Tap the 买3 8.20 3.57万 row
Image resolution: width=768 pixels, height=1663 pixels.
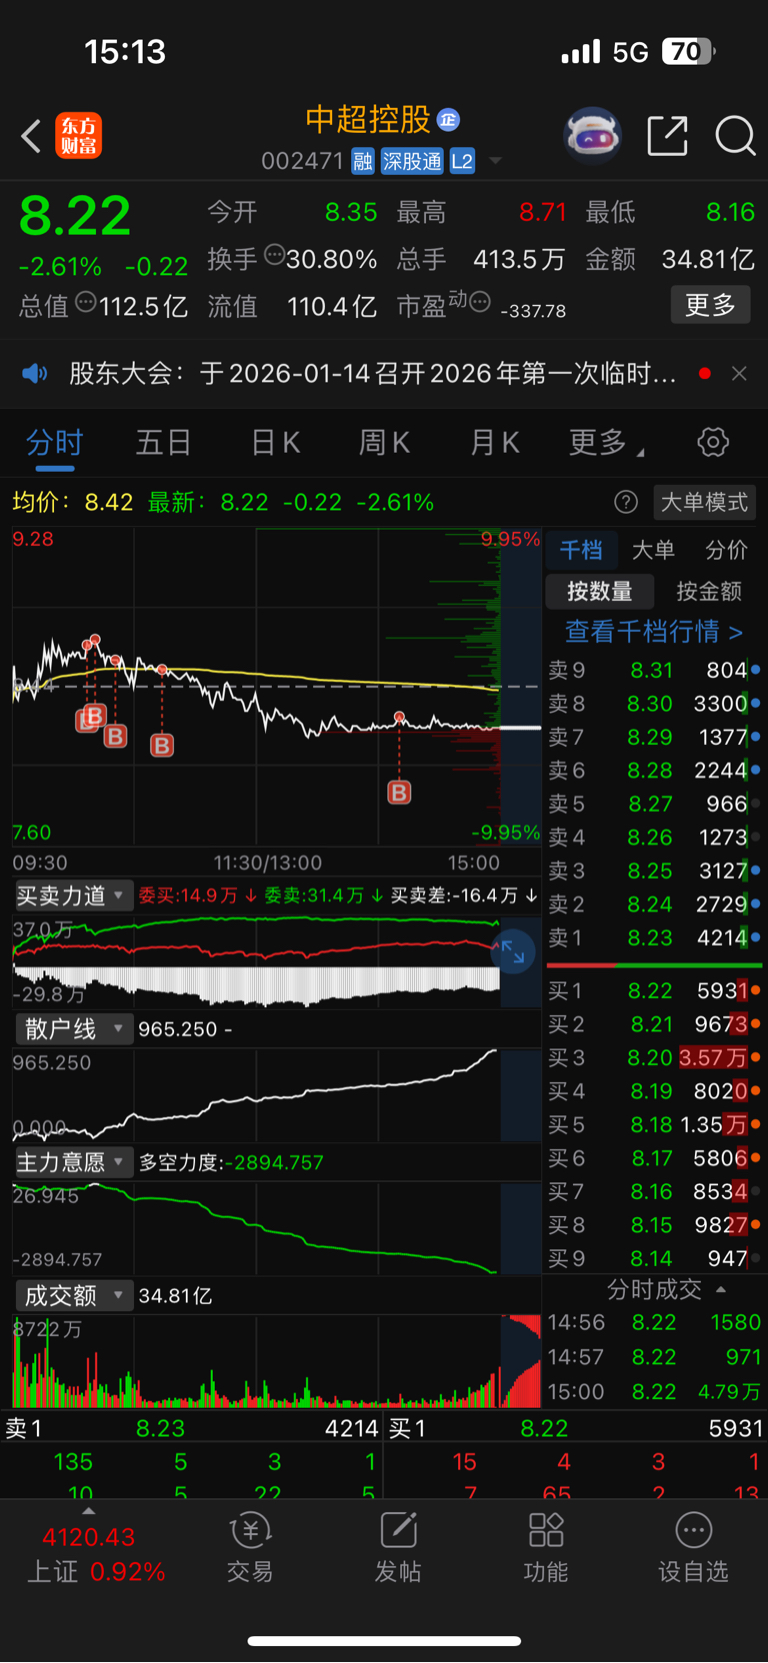654,1058
